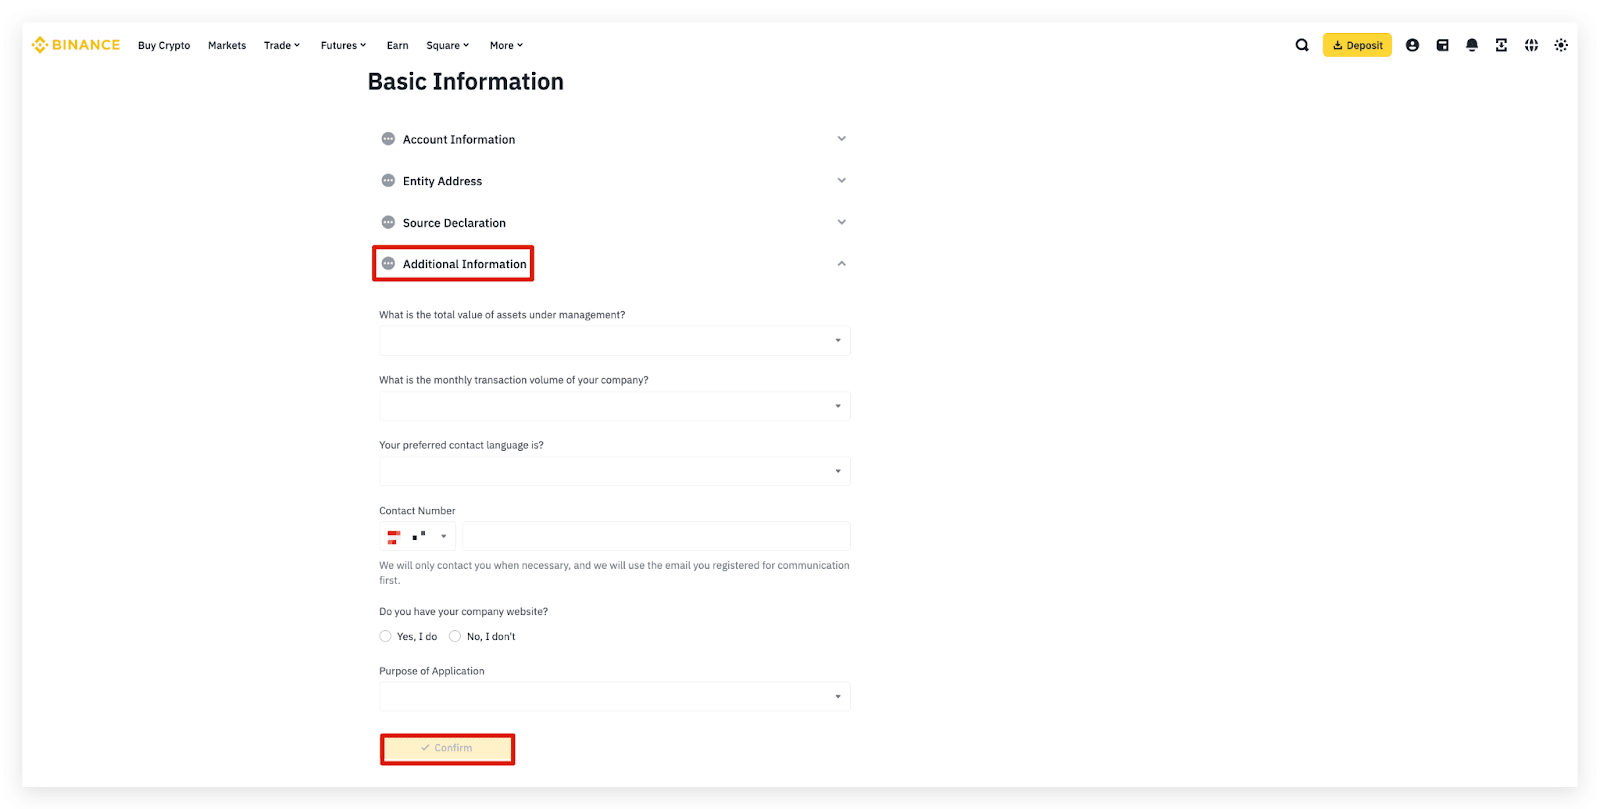This screenshot has width=1600, height=809.
Task: Click the Additional Information status icon
Action: tap(388, 264)
